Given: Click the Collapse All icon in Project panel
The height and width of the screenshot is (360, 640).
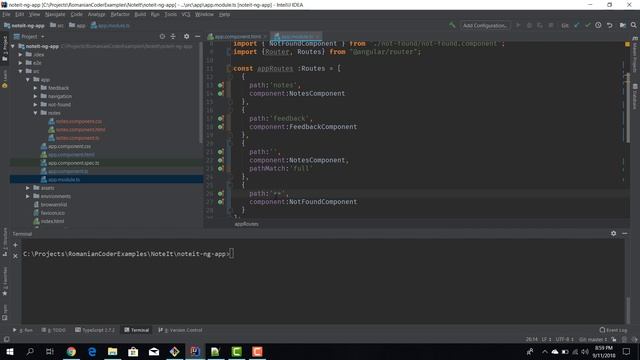Looking at the screenshot, I should 173,36.
